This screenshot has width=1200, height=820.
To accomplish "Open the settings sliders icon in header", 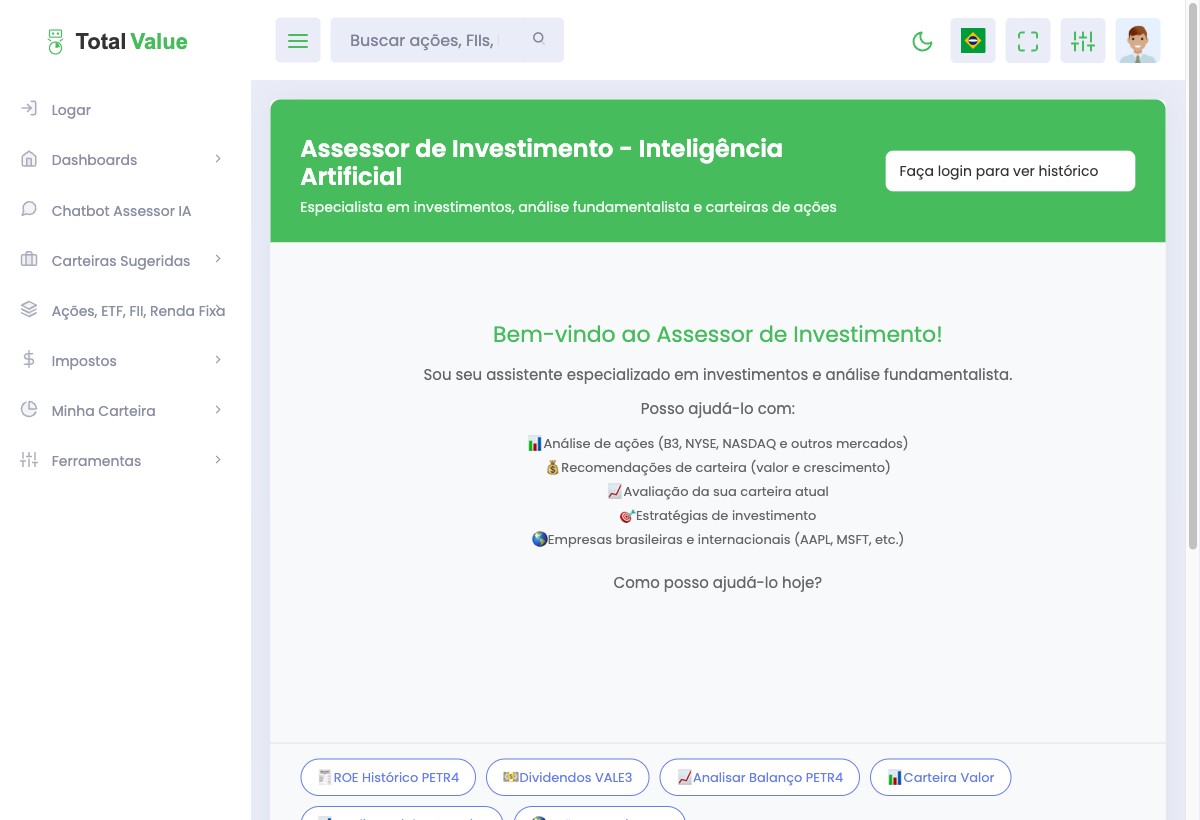I will click(1083, 40).
